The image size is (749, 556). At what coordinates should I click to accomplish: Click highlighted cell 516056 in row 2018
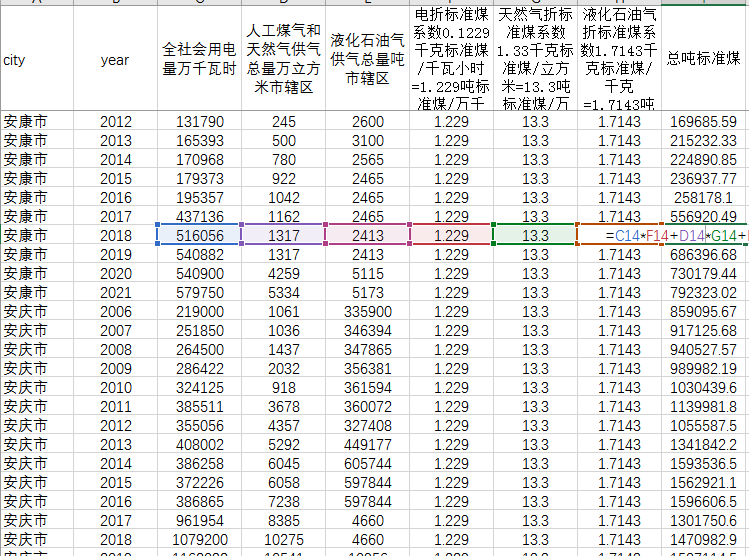(x=200, y=235)
